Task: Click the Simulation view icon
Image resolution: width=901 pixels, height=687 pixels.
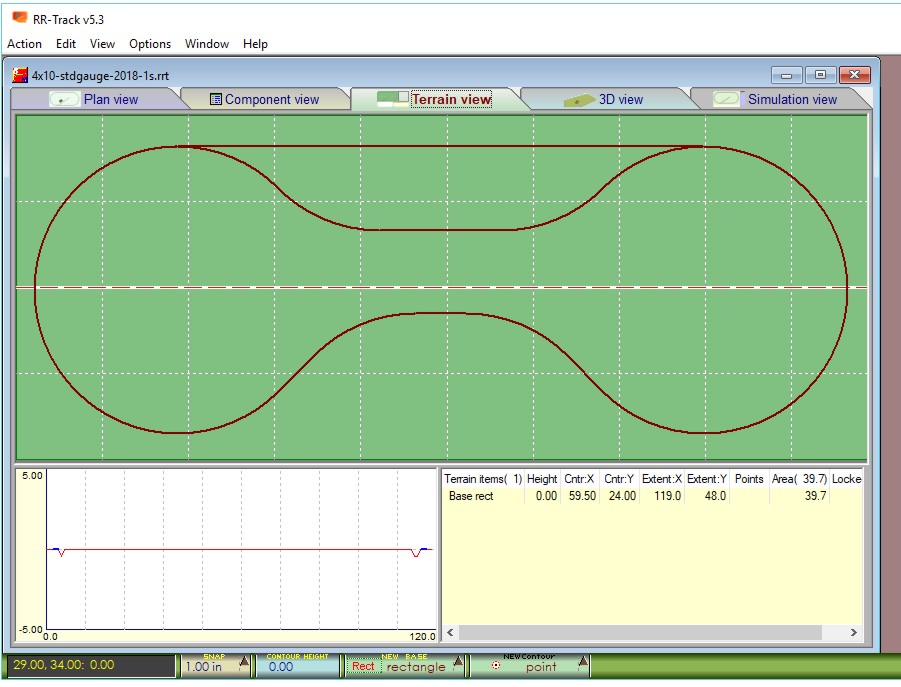Action: click(724, 98)
